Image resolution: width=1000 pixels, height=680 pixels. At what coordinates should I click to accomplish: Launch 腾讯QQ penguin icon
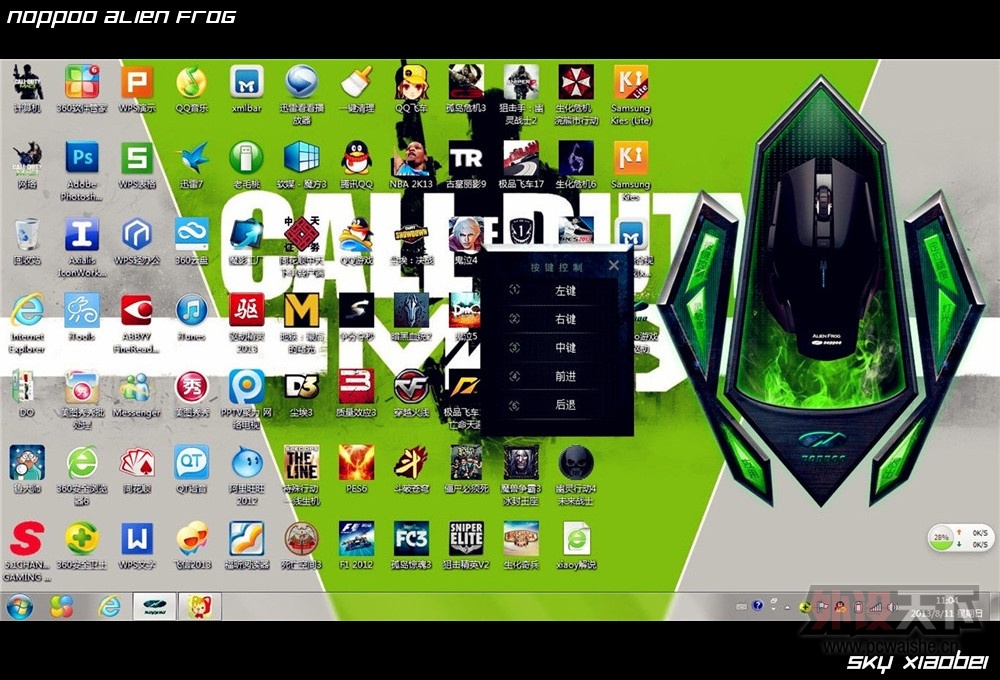pos(357,158)
